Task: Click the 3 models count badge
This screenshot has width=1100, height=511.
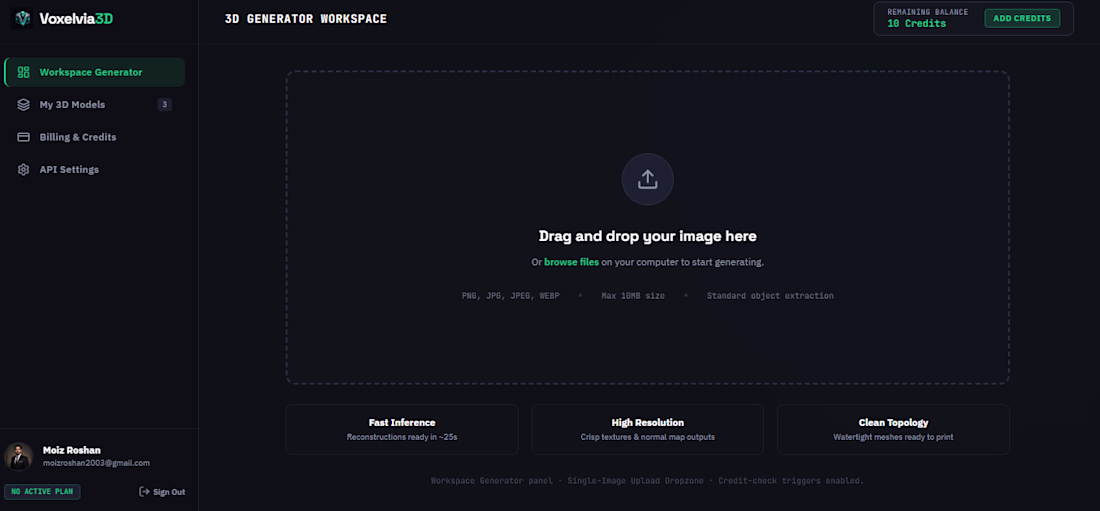Action: (x=165, y=105)
